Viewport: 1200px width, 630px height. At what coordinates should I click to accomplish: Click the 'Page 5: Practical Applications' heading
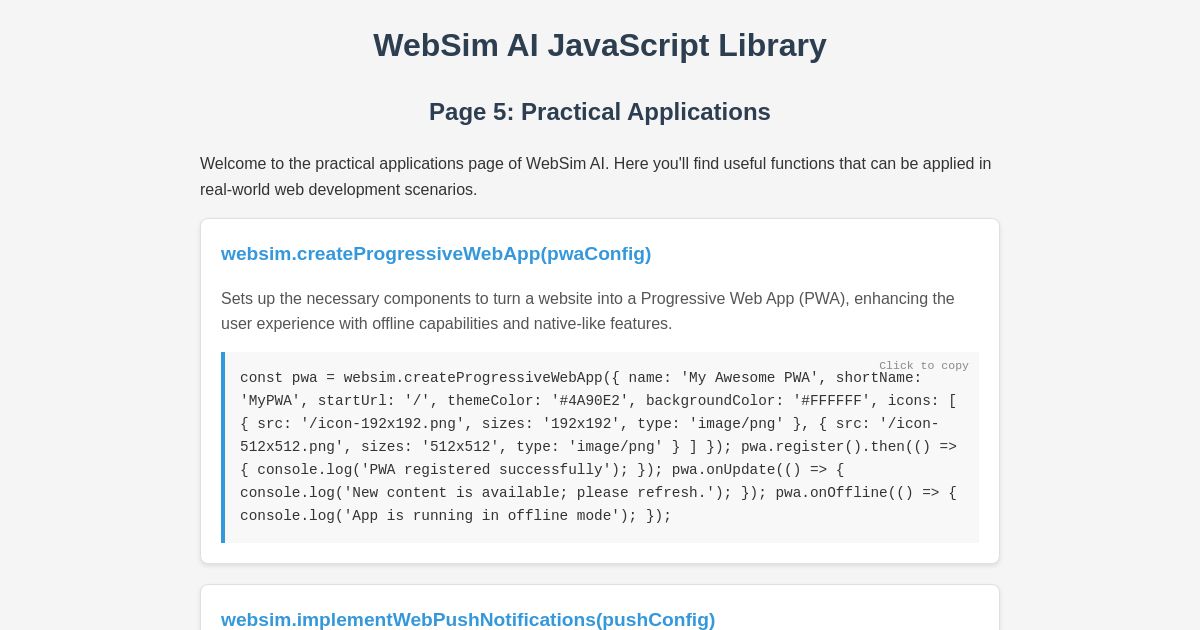tap(600, 112)
